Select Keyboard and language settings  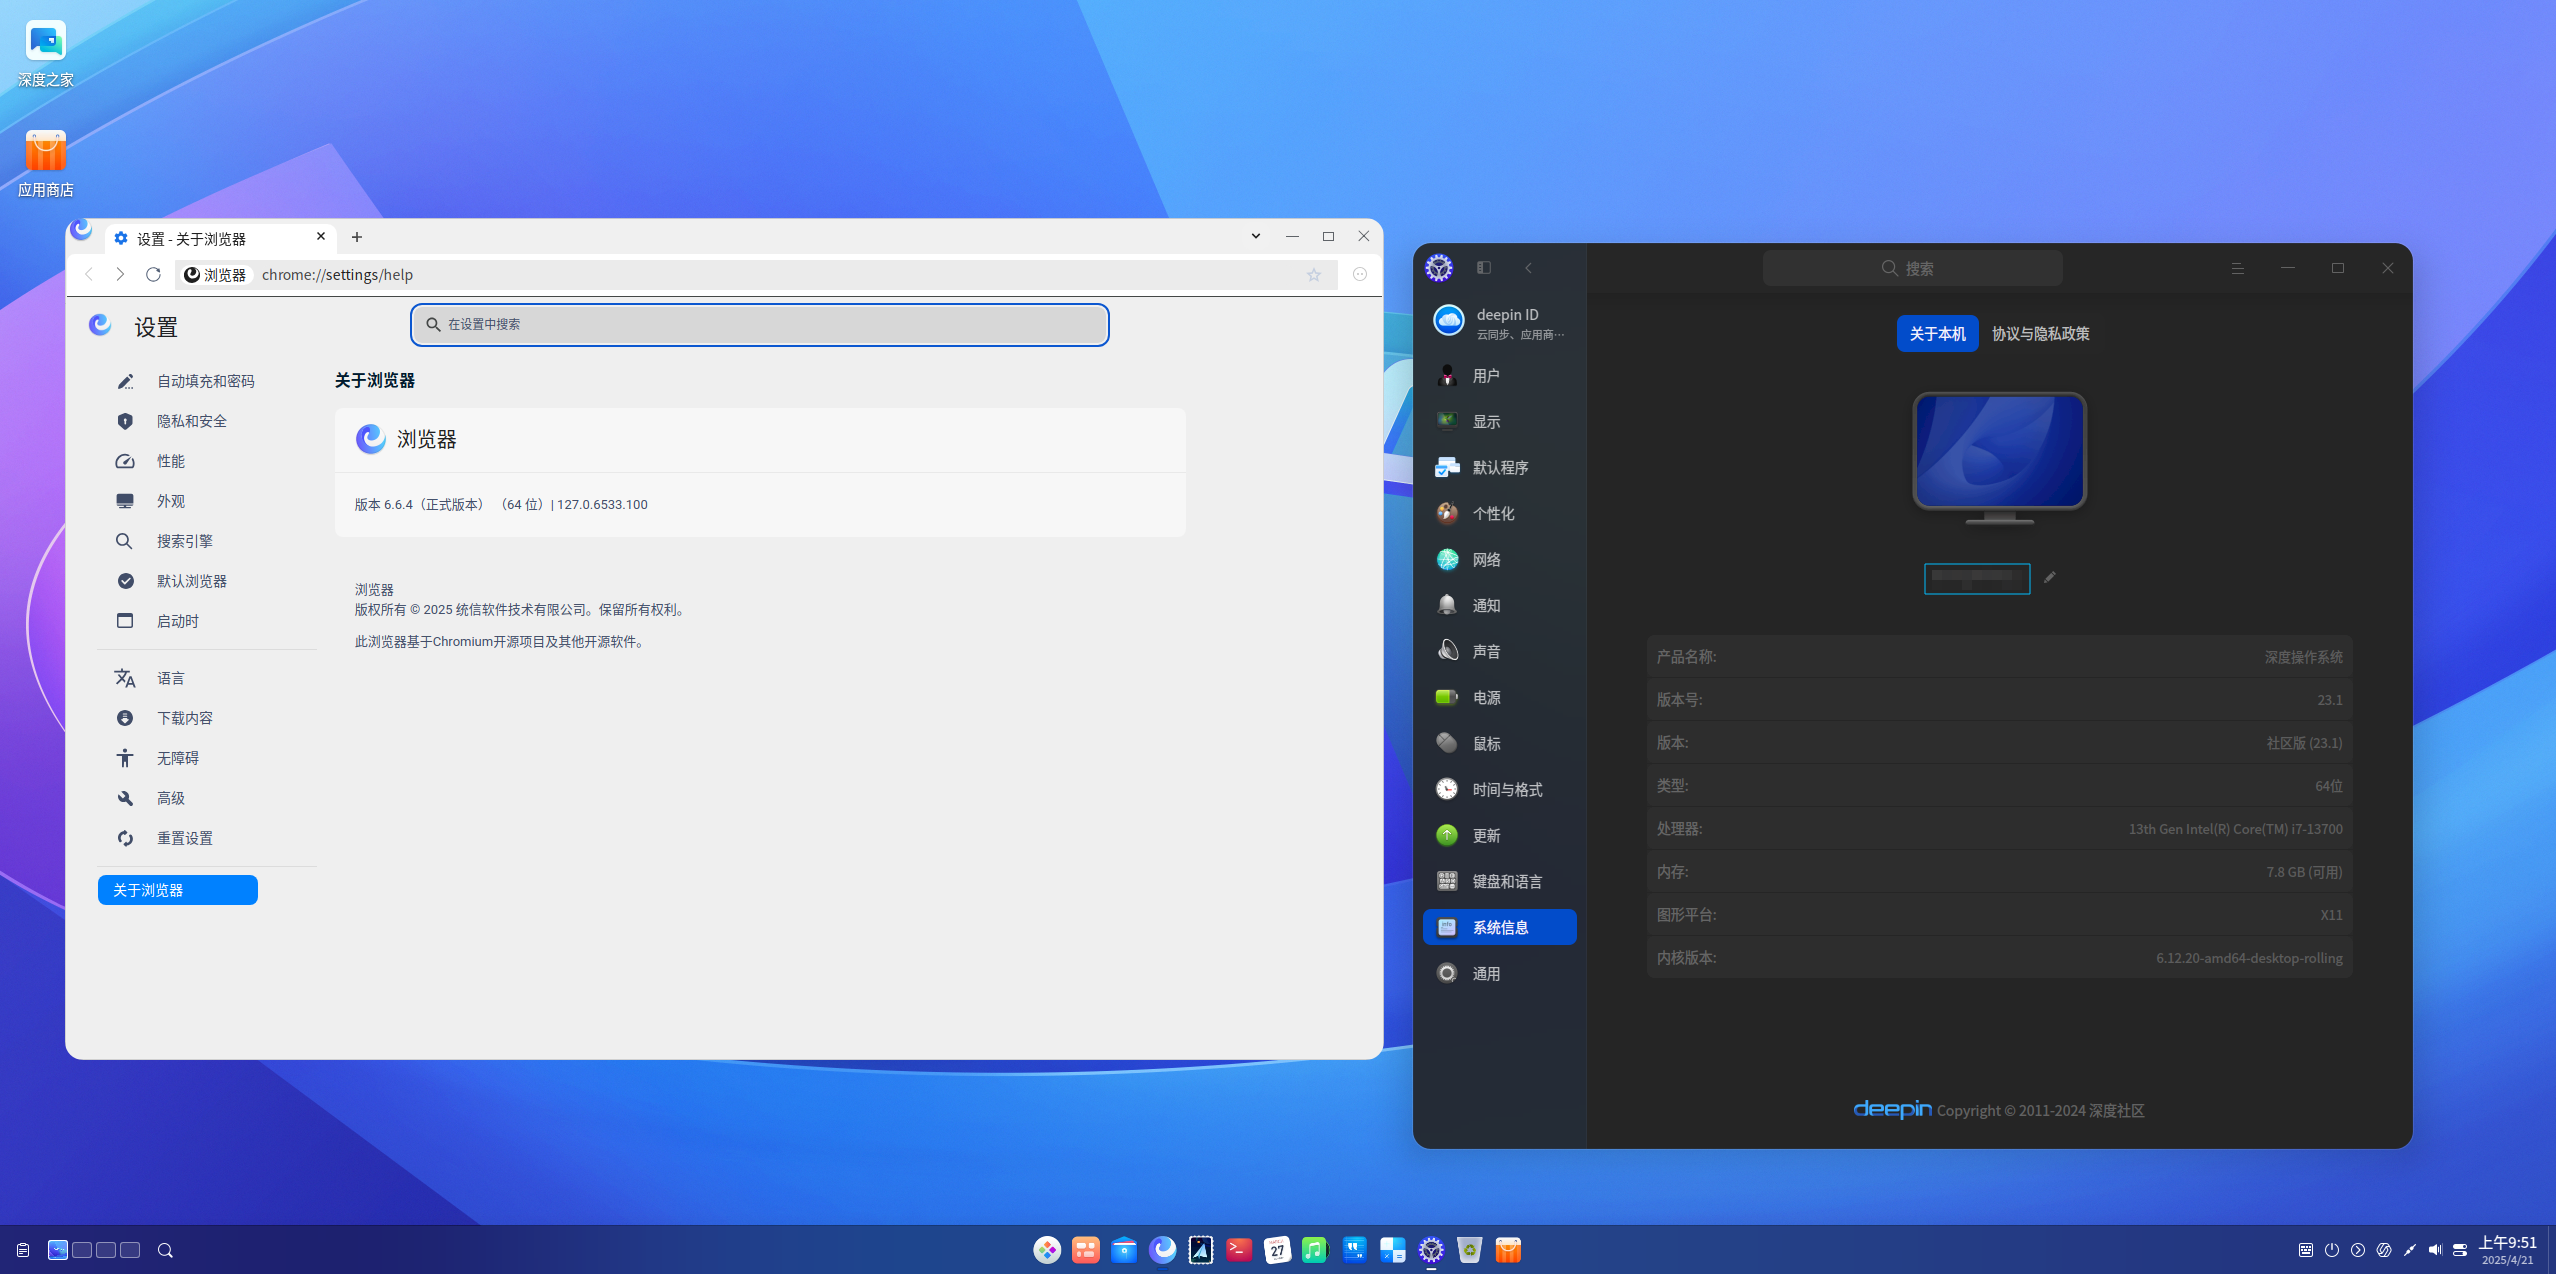[1499, 882]
